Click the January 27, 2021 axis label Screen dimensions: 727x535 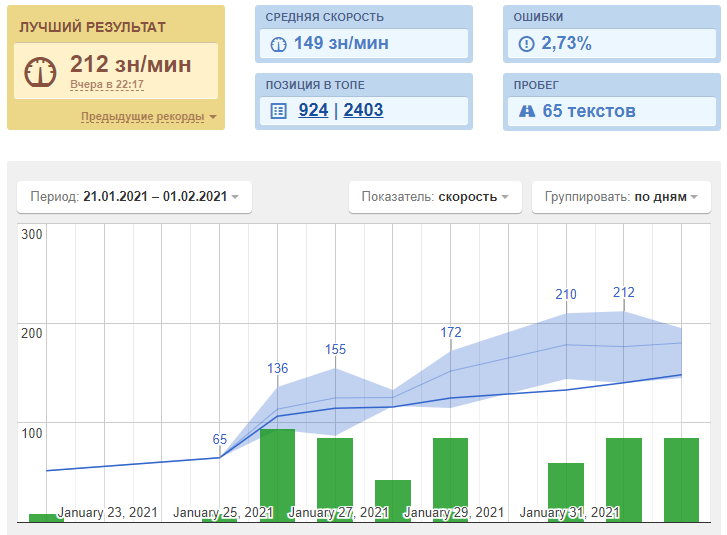338,512
